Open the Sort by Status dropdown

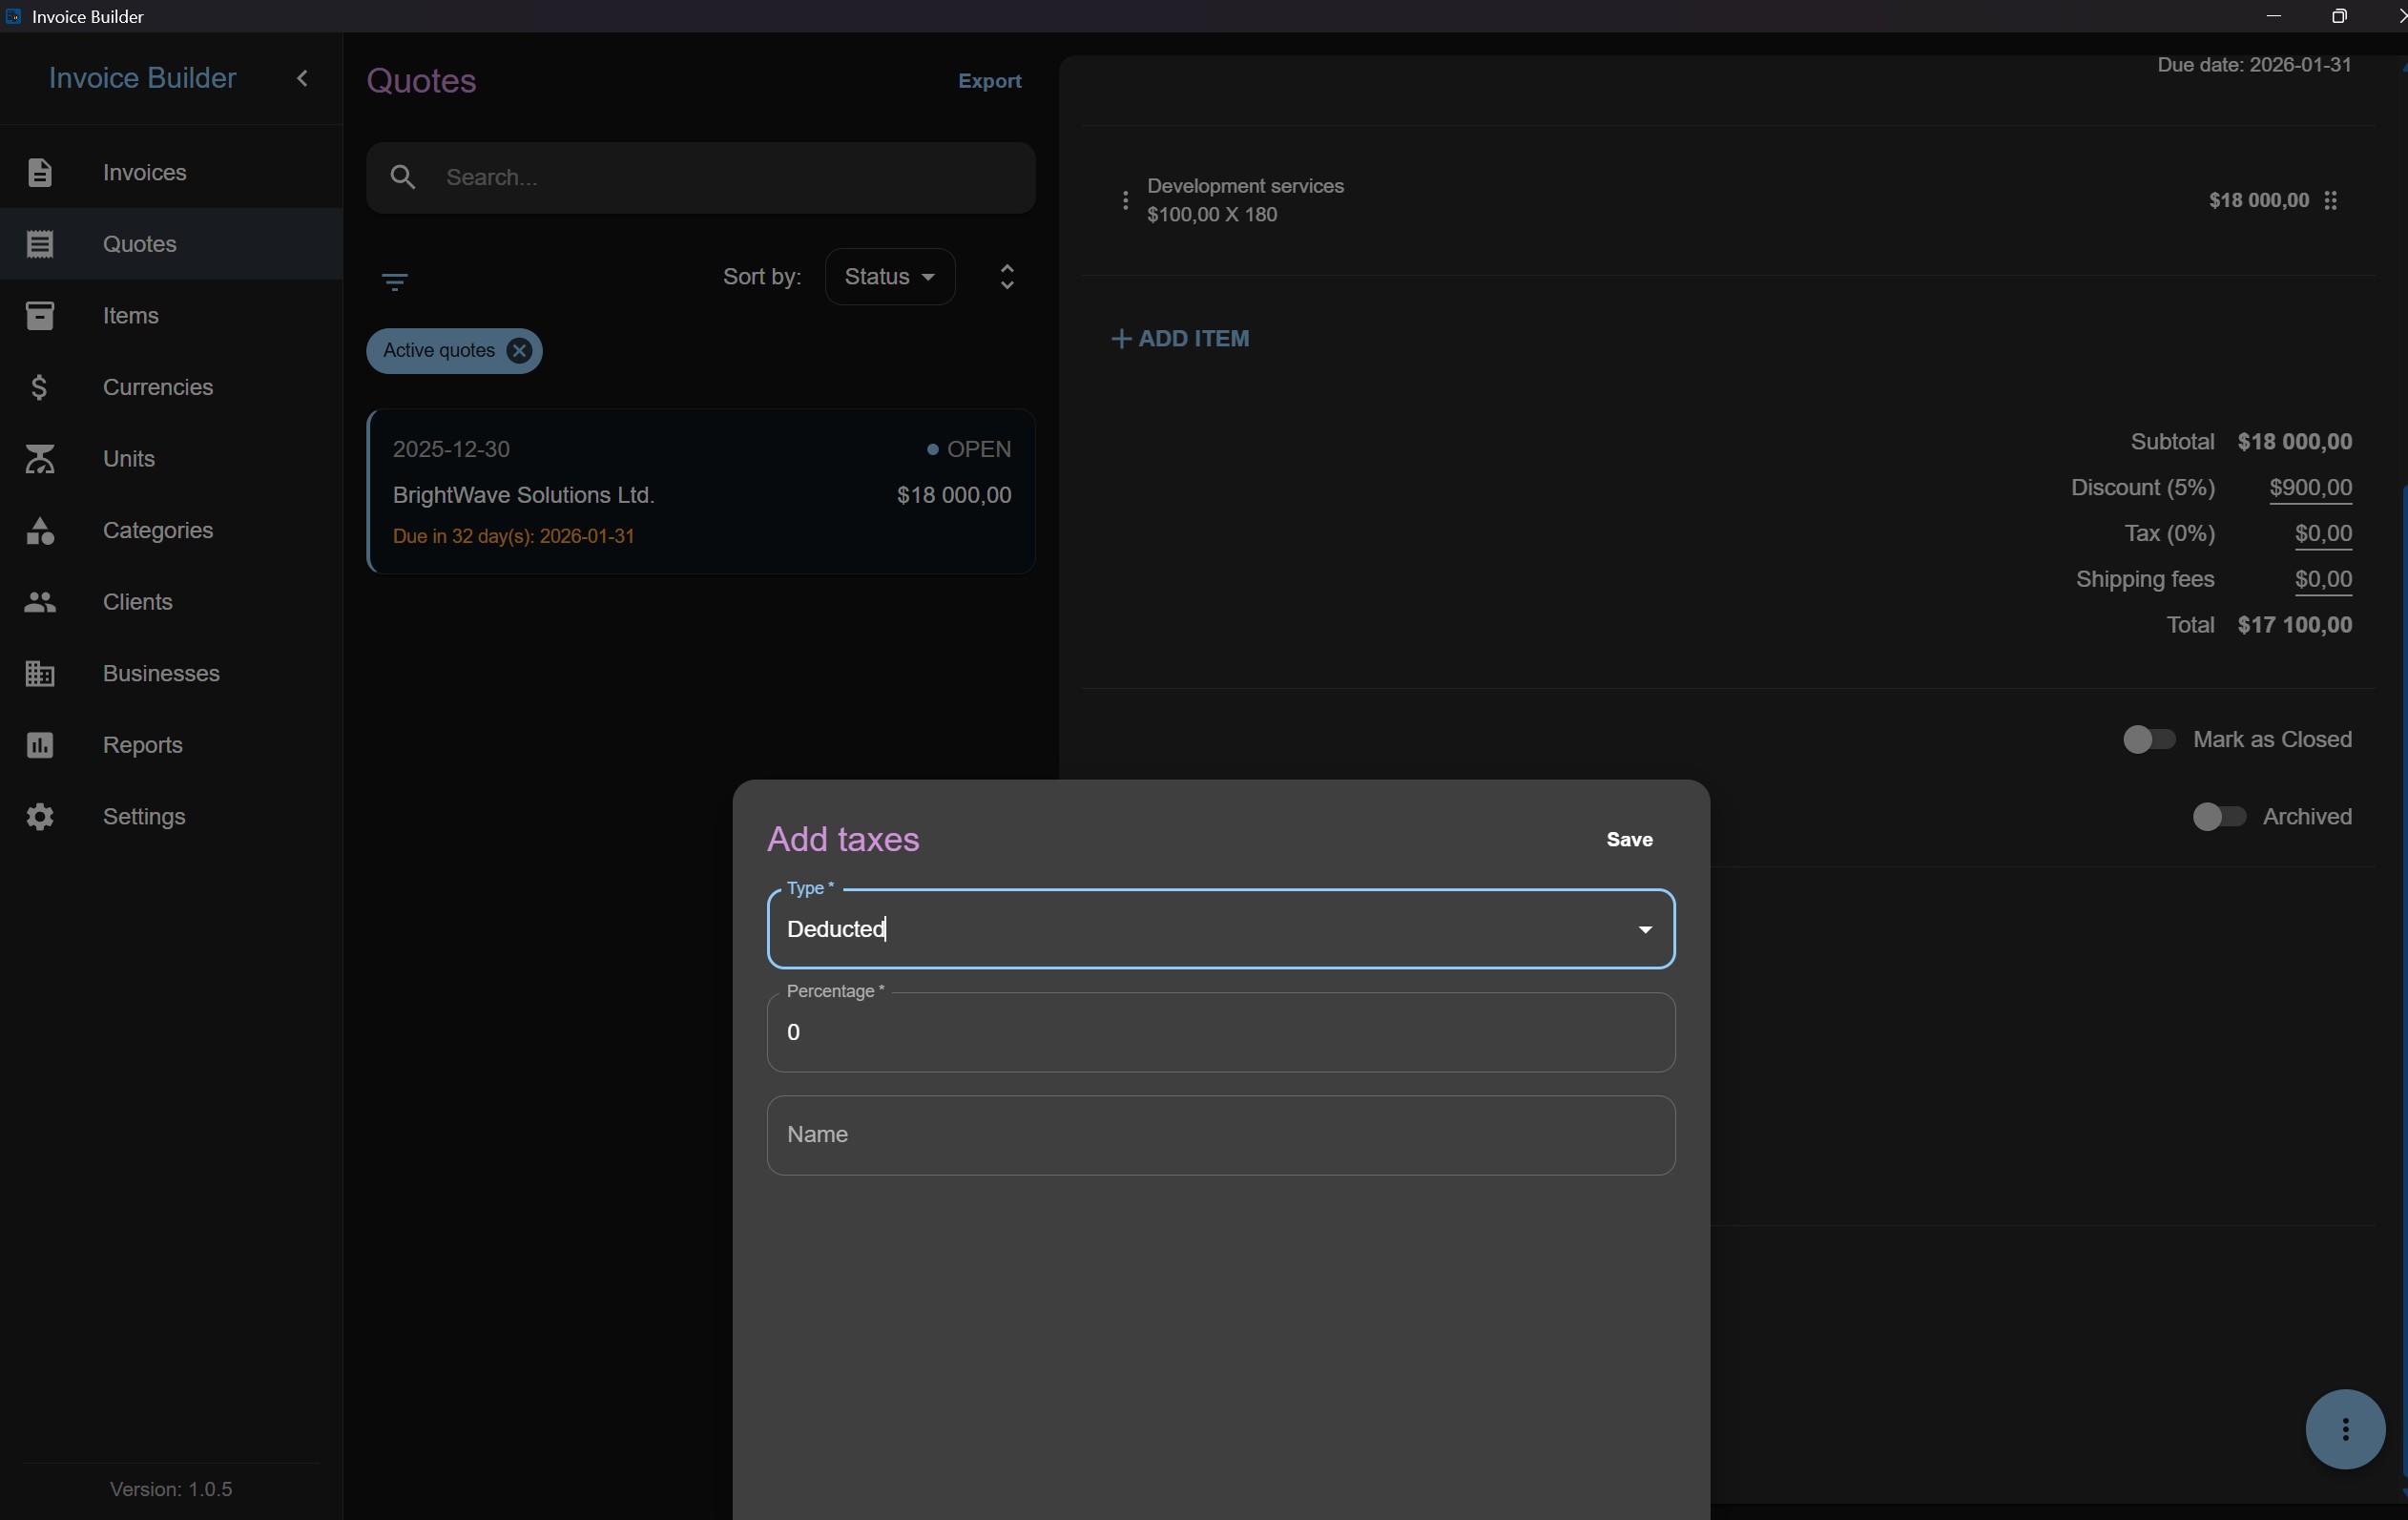pos(889,276)
